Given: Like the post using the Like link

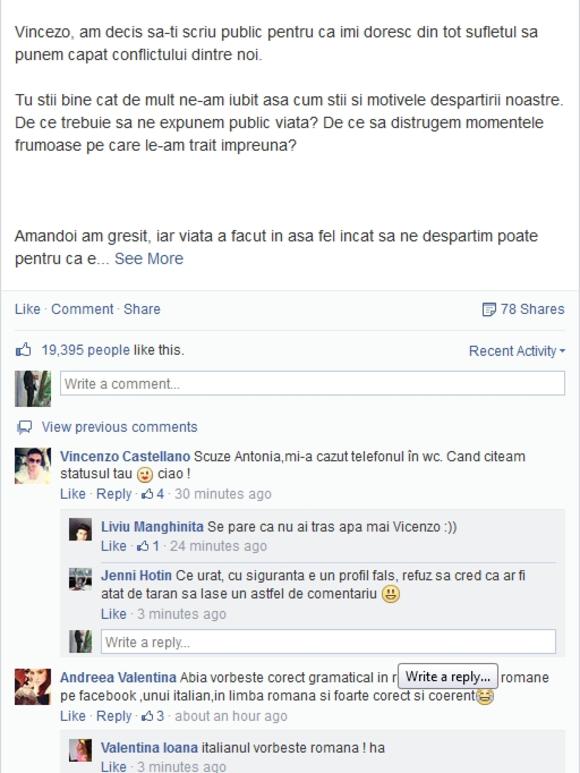Looking at the screenshot, I should 28,309.
